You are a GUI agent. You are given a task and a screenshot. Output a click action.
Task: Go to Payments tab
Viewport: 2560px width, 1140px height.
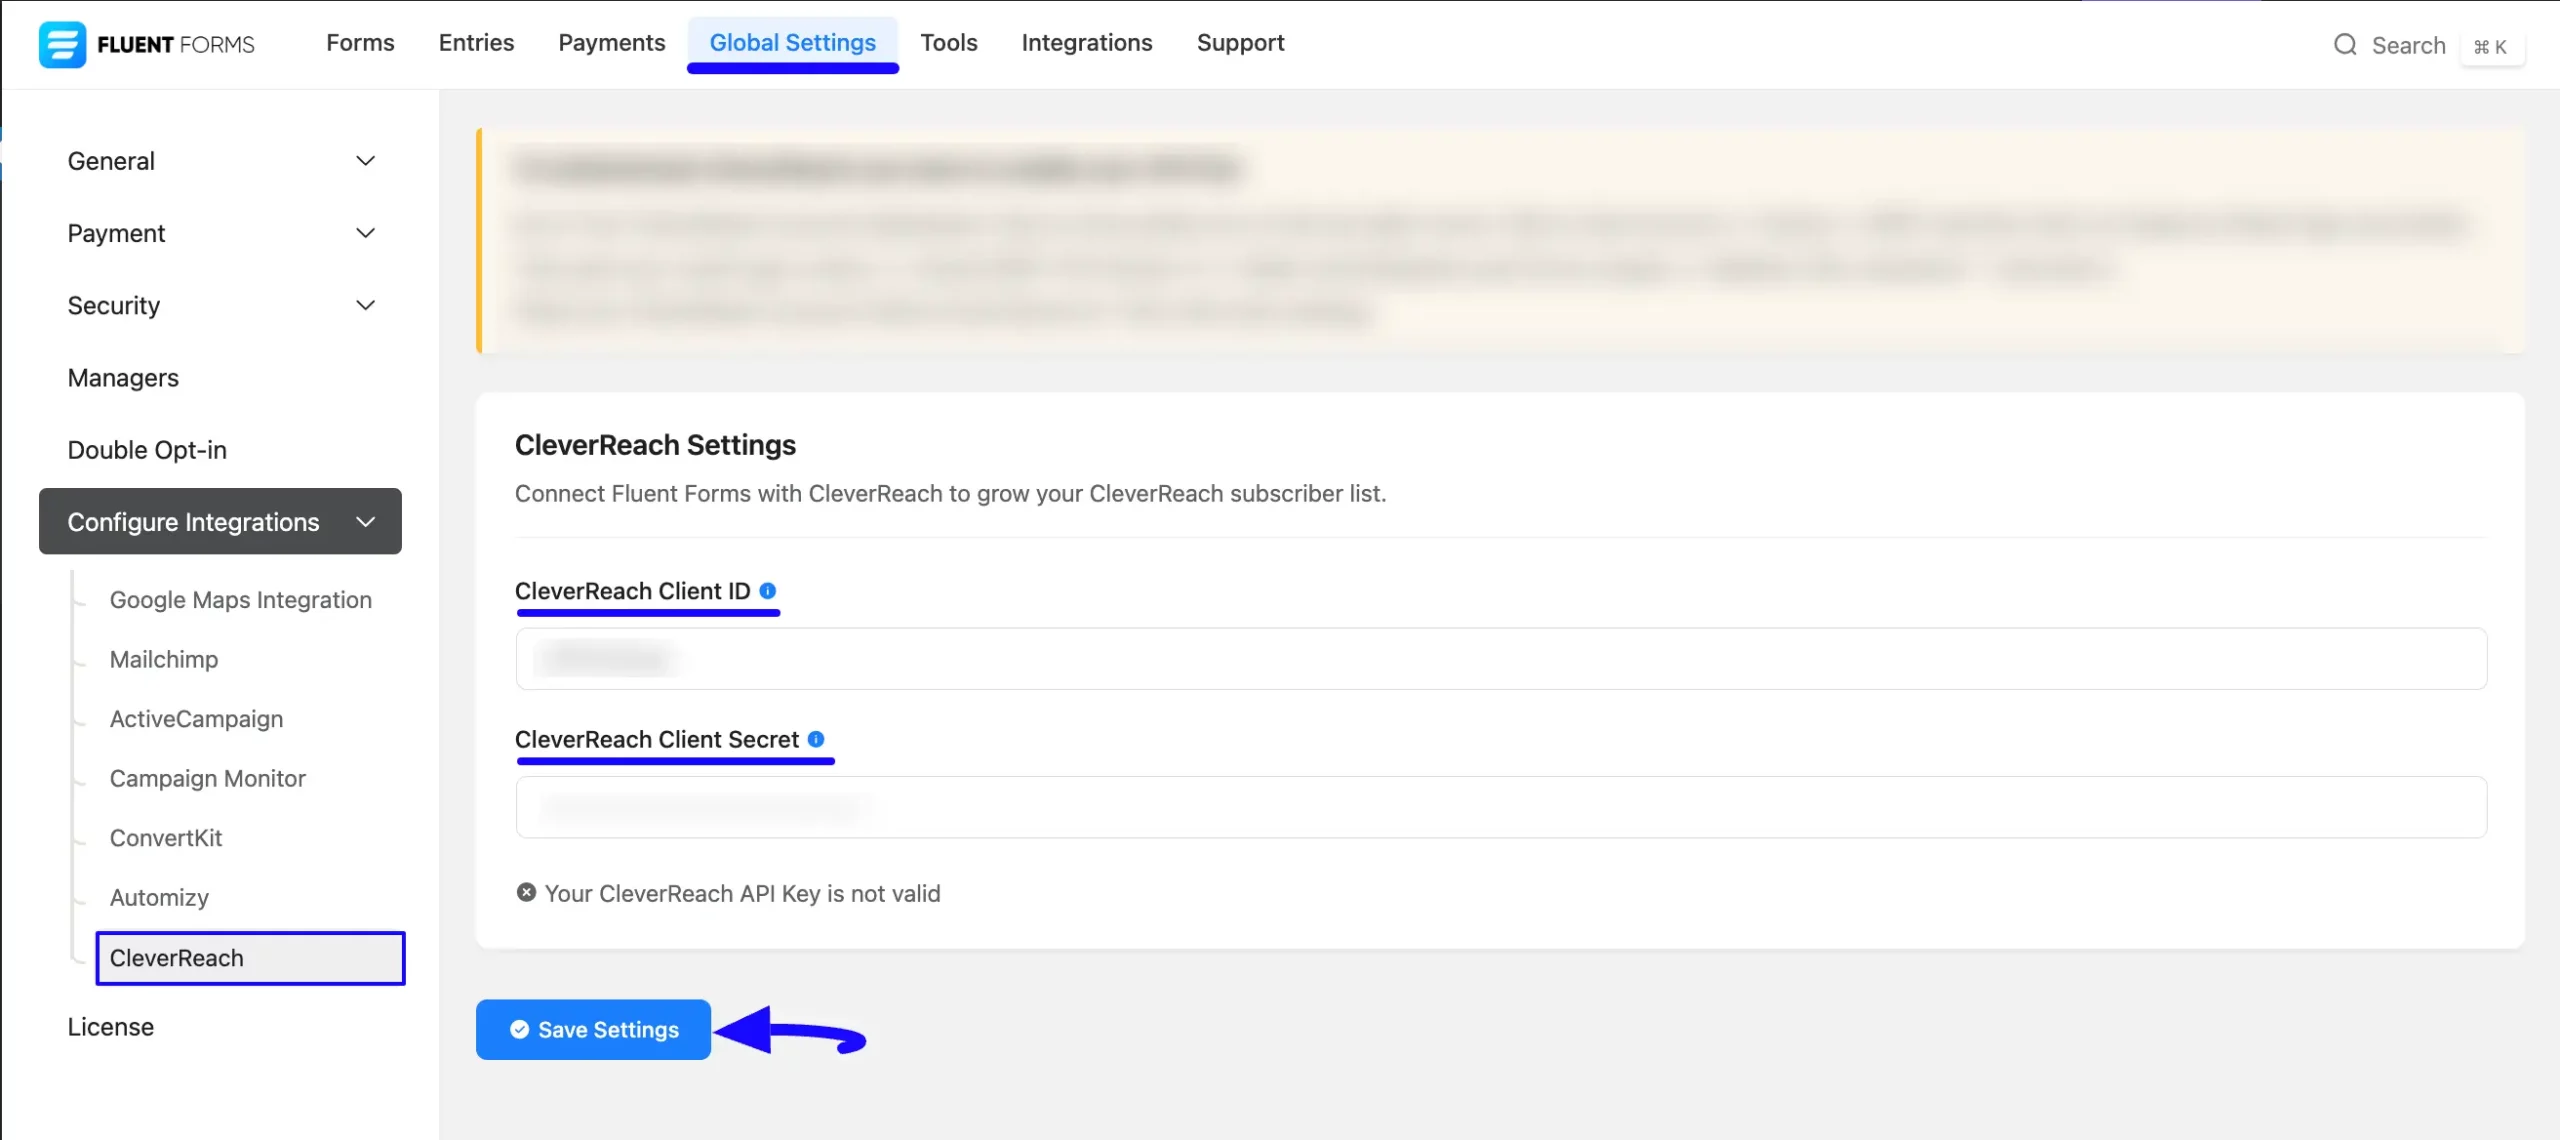click(611, 43)
